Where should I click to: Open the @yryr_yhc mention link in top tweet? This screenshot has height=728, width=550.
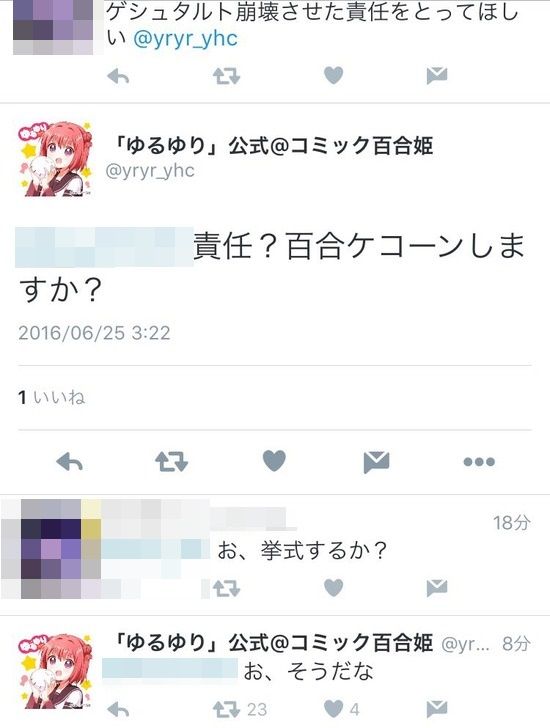[185, 38]
